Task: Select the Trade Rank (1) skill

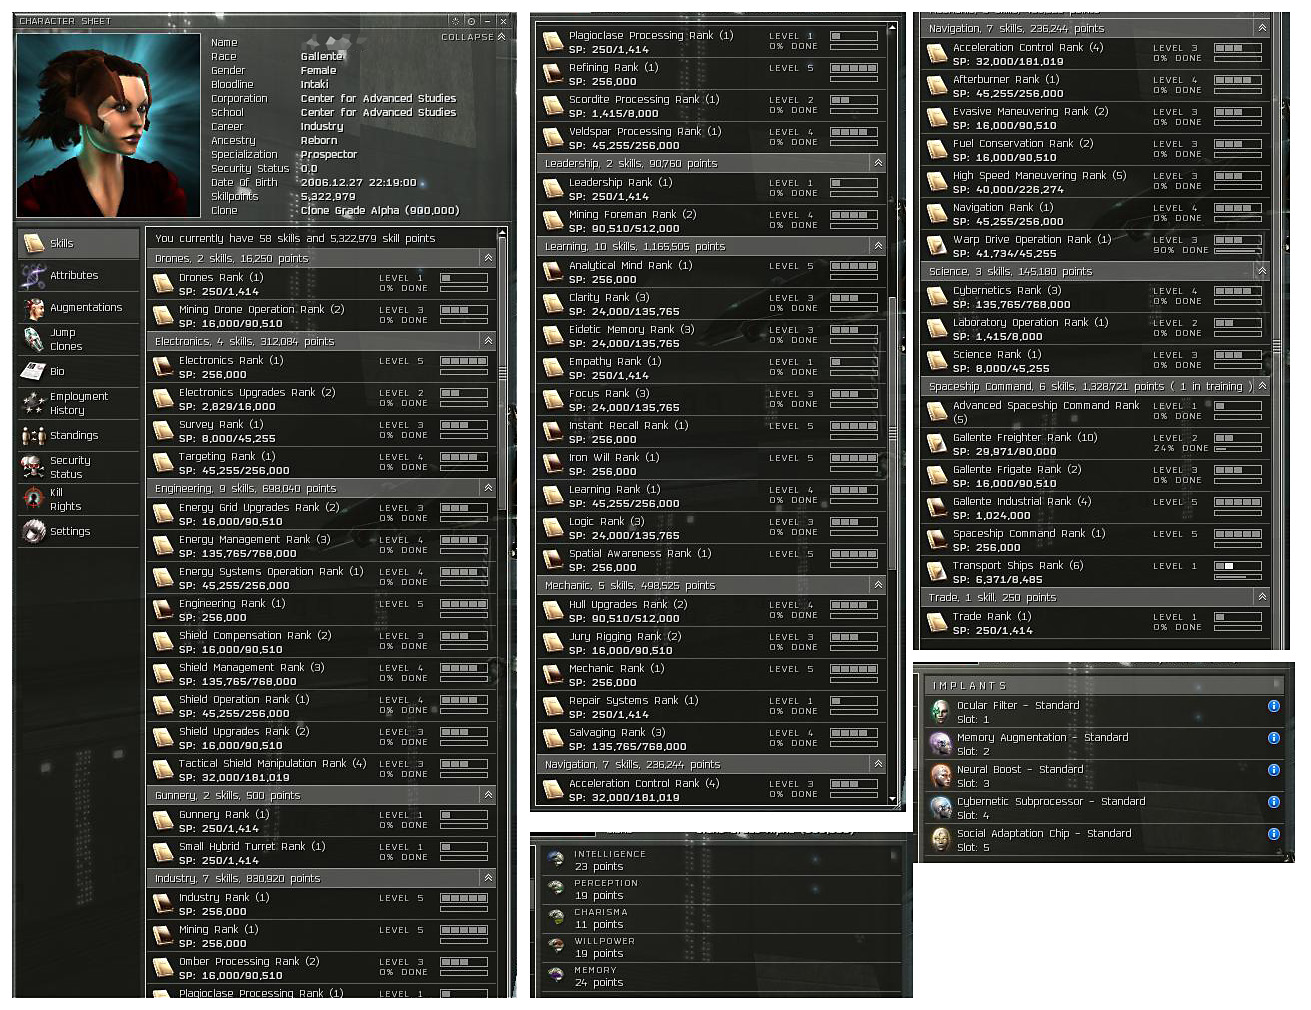Action: (1096, 623)
